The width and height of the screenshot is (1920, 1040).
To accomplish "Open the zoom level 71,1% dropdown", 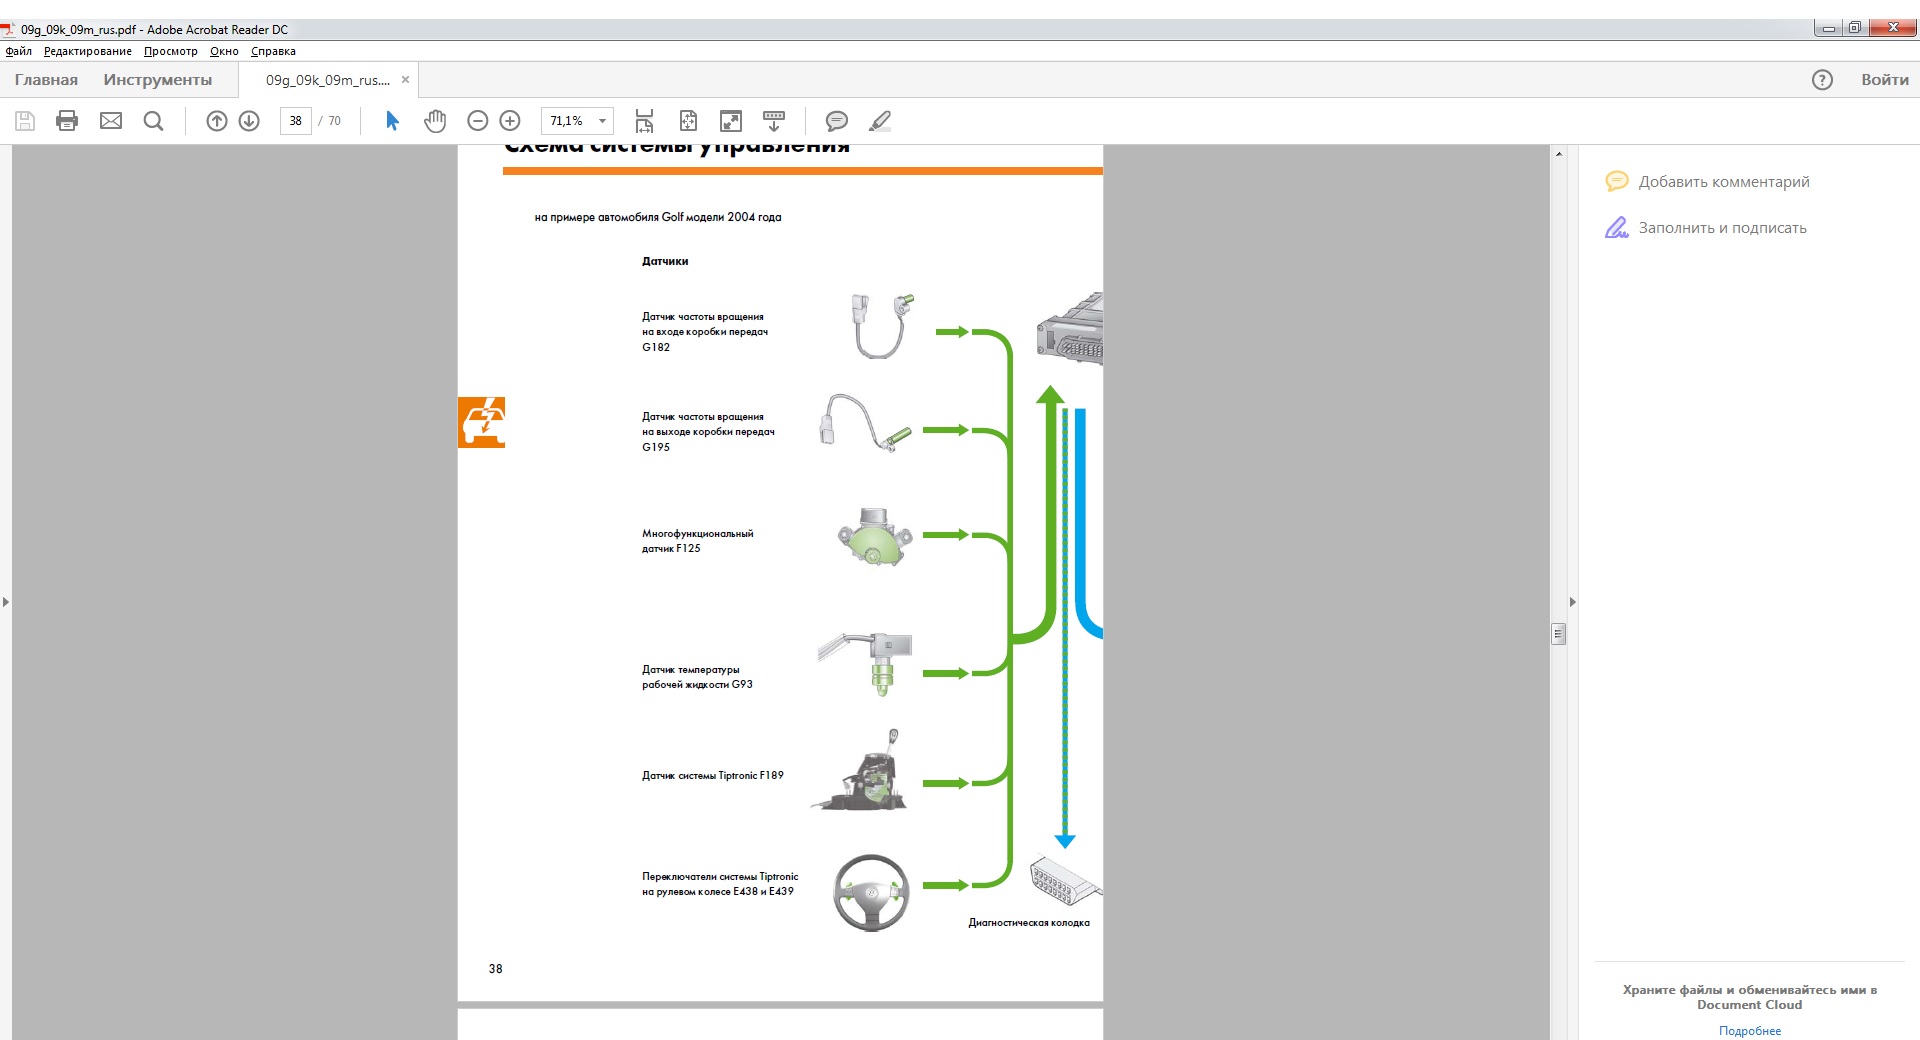I will point(602,121).
